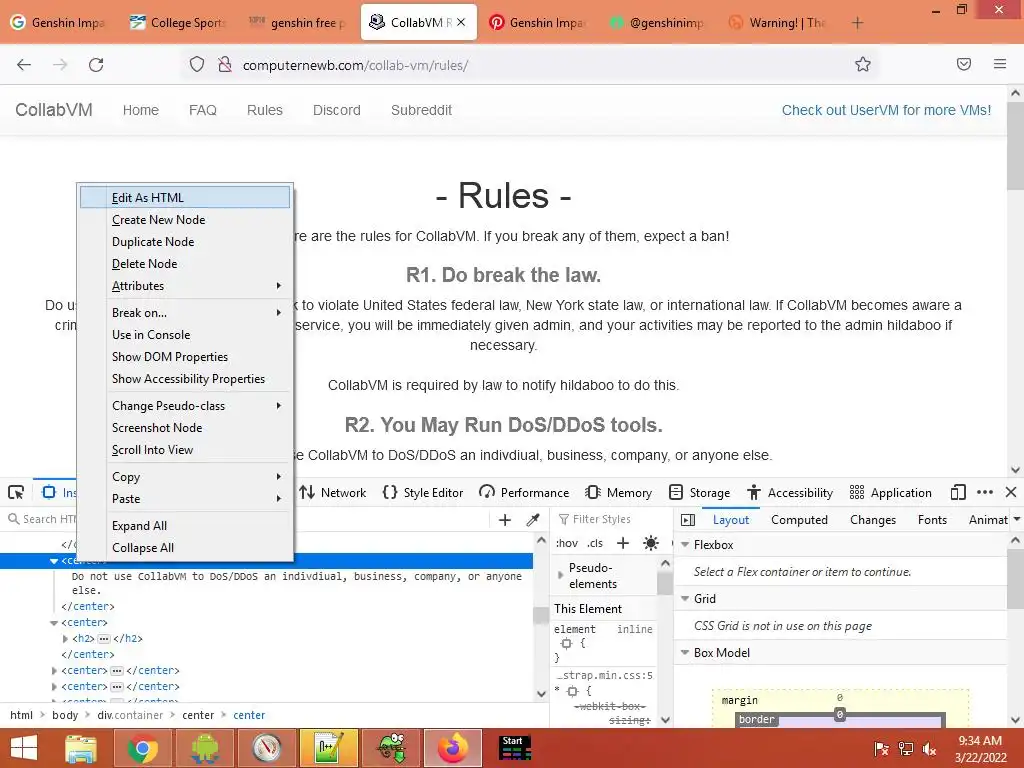Collapse the Box Model section
The width and height of the screenshot is (1024, 768).
point(685,652)
